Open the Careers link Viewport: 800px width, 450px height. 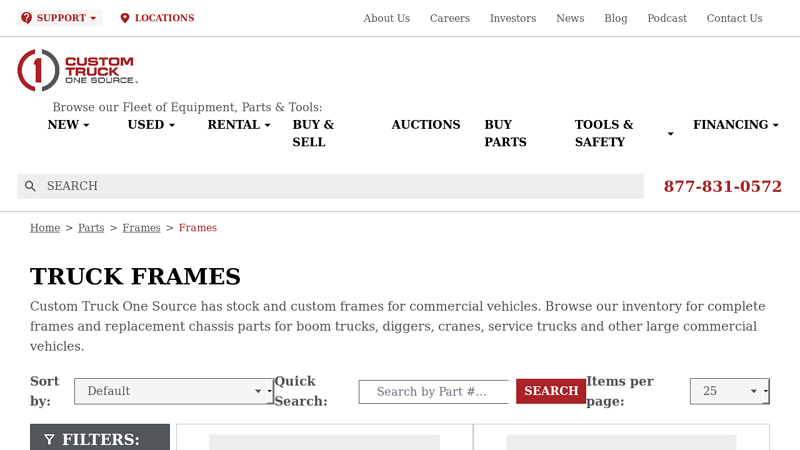point(449,18)
